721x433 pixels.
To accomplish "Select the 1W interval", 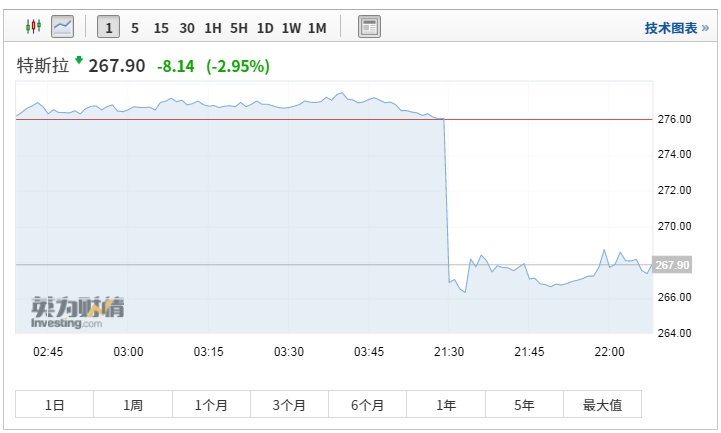I will (291, 28).
